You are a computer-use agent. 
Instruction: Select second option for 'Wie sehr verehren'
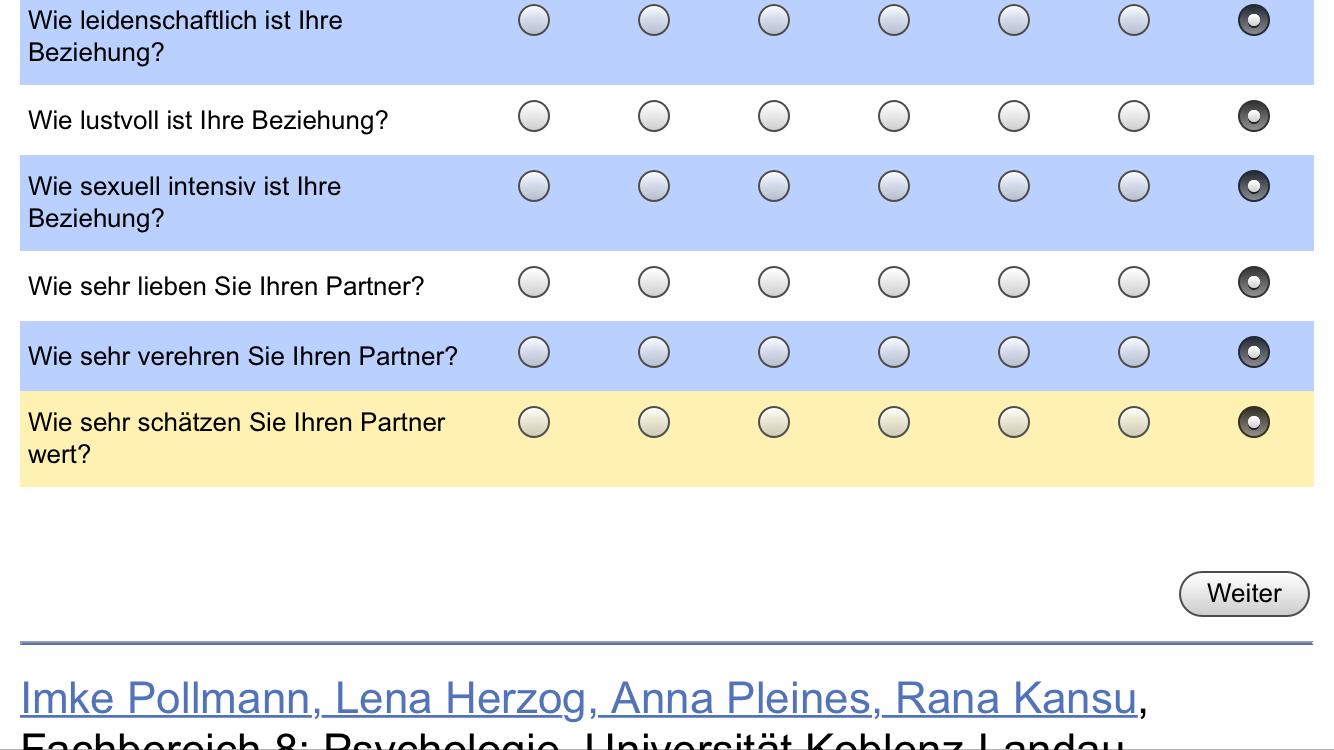654,352
